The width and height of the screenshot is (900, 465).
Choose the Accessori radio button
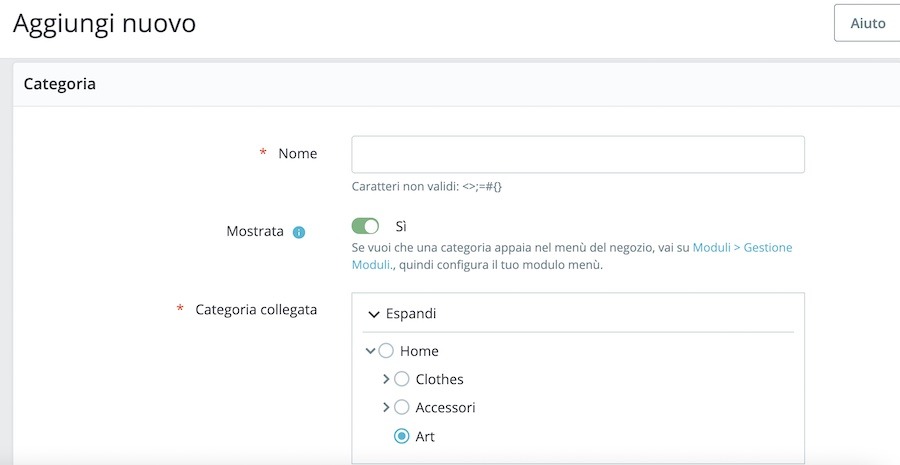(402, 407)
